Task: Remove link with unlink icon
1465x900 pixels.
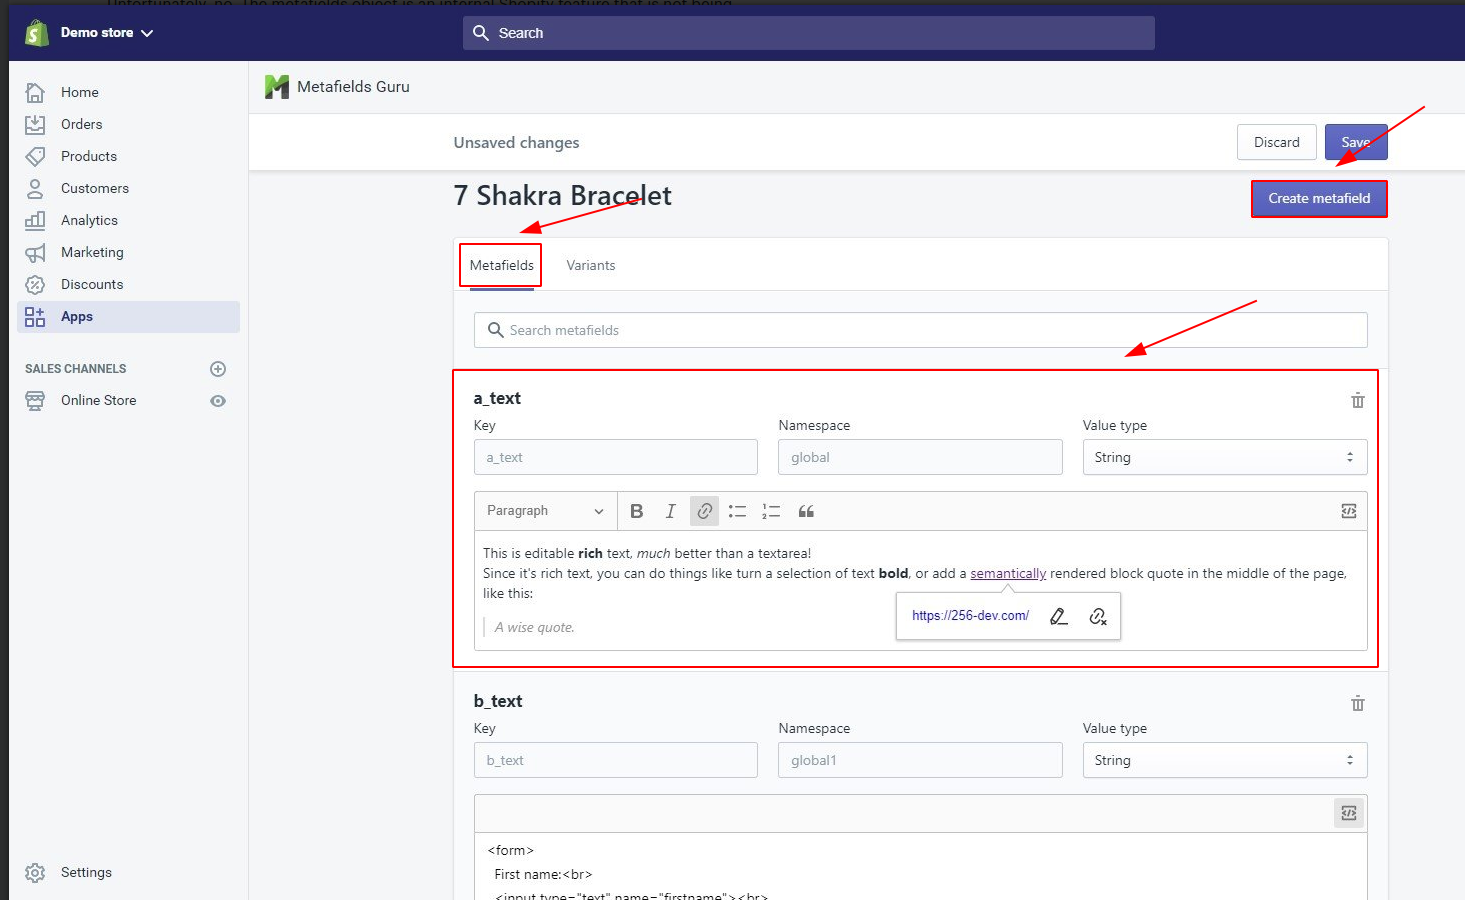Action: pyautogui.click(x=1098, y=617)
